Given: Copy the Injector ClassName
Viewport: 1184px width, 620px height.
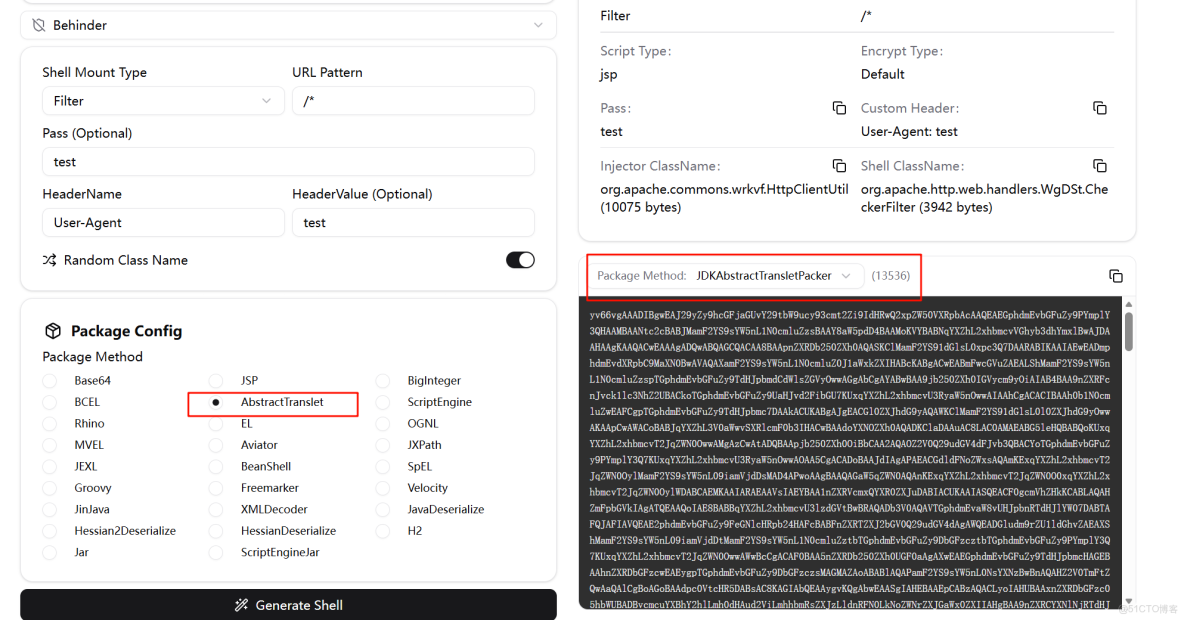Looking at the screenshot, I should [x=839, y=166].
